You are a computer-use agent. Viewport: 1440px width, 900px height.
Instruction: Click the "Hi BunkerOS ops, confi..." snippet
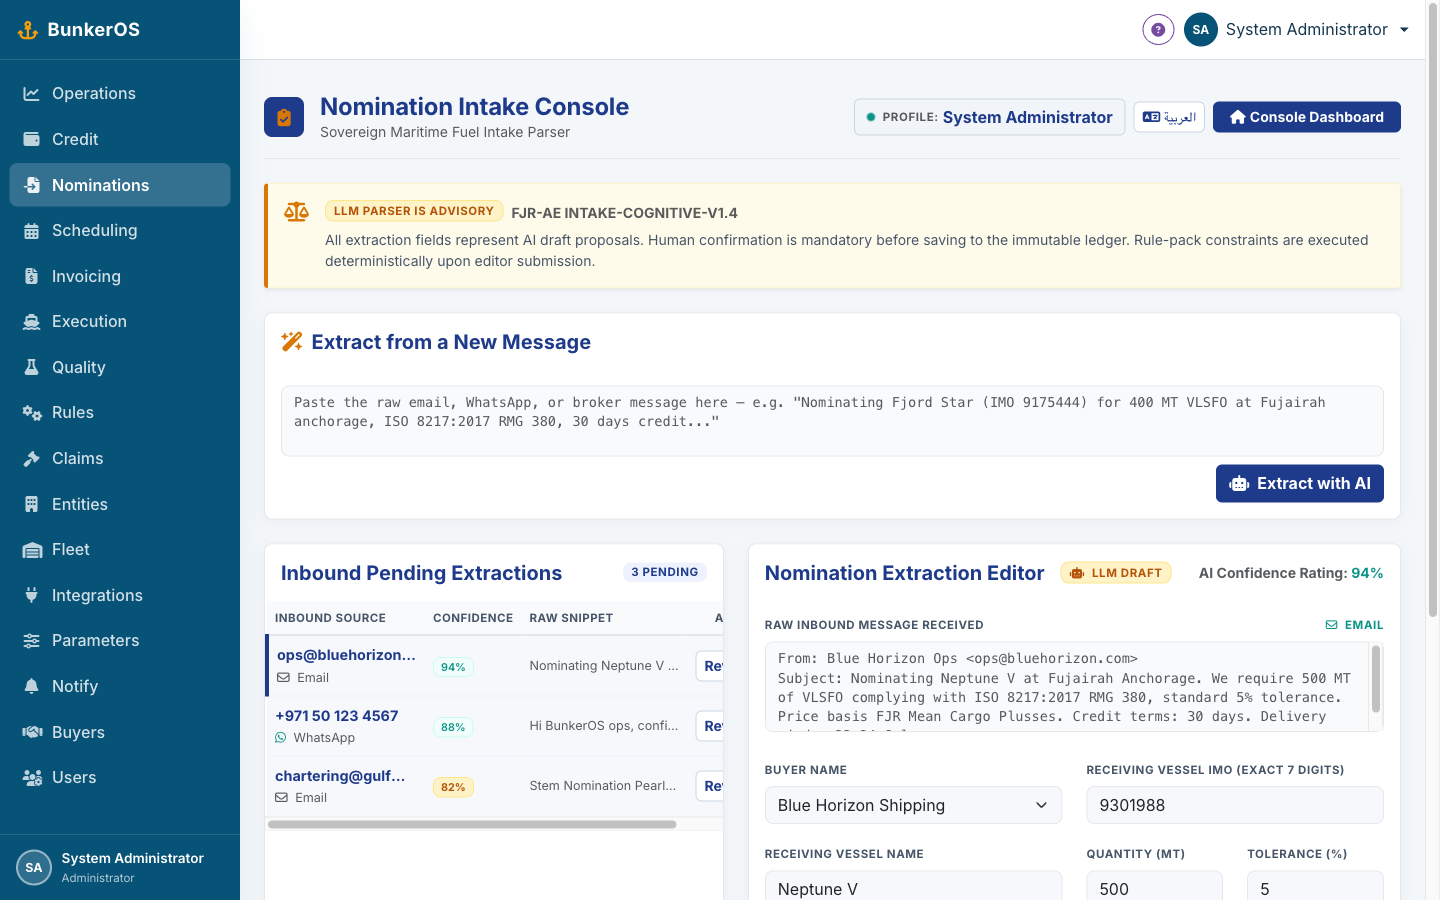[604, 726]
